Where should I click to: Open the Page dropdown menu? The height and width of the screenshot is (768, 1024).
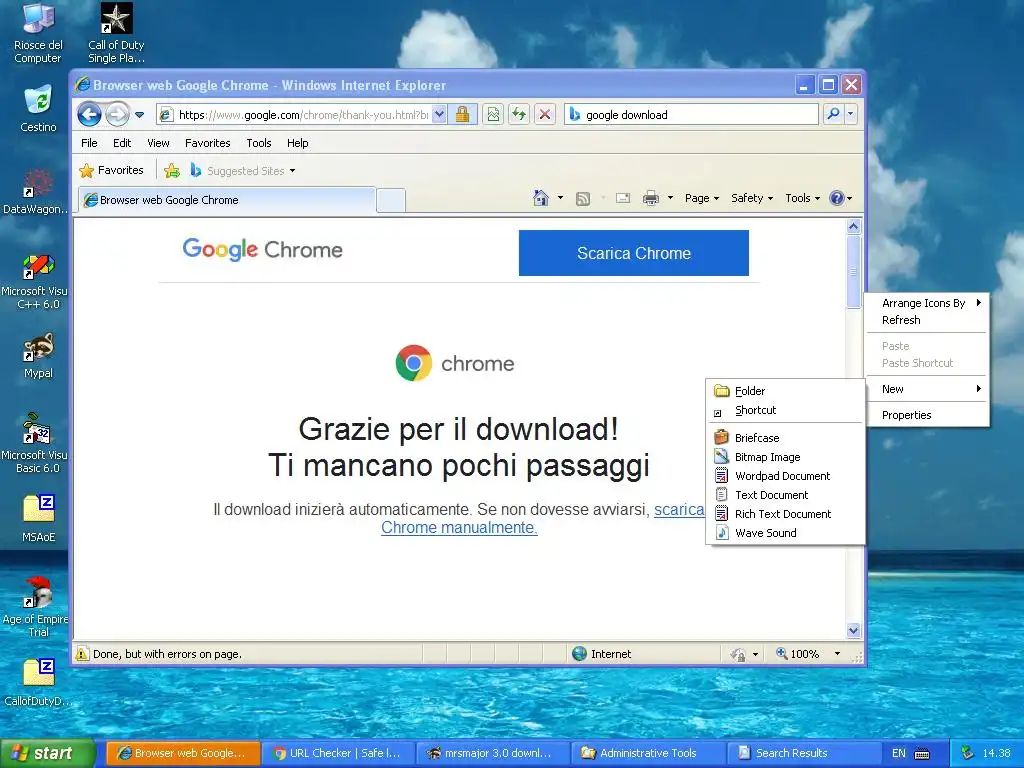coord(702,198)
